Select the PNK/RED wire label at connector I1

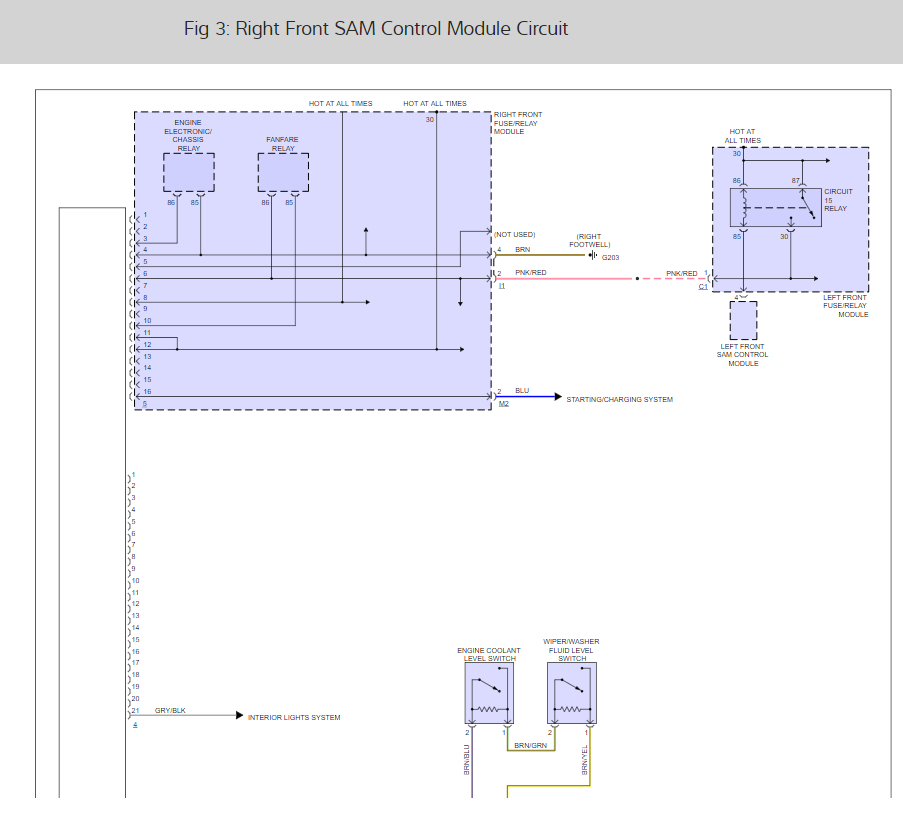click(530, 272)
